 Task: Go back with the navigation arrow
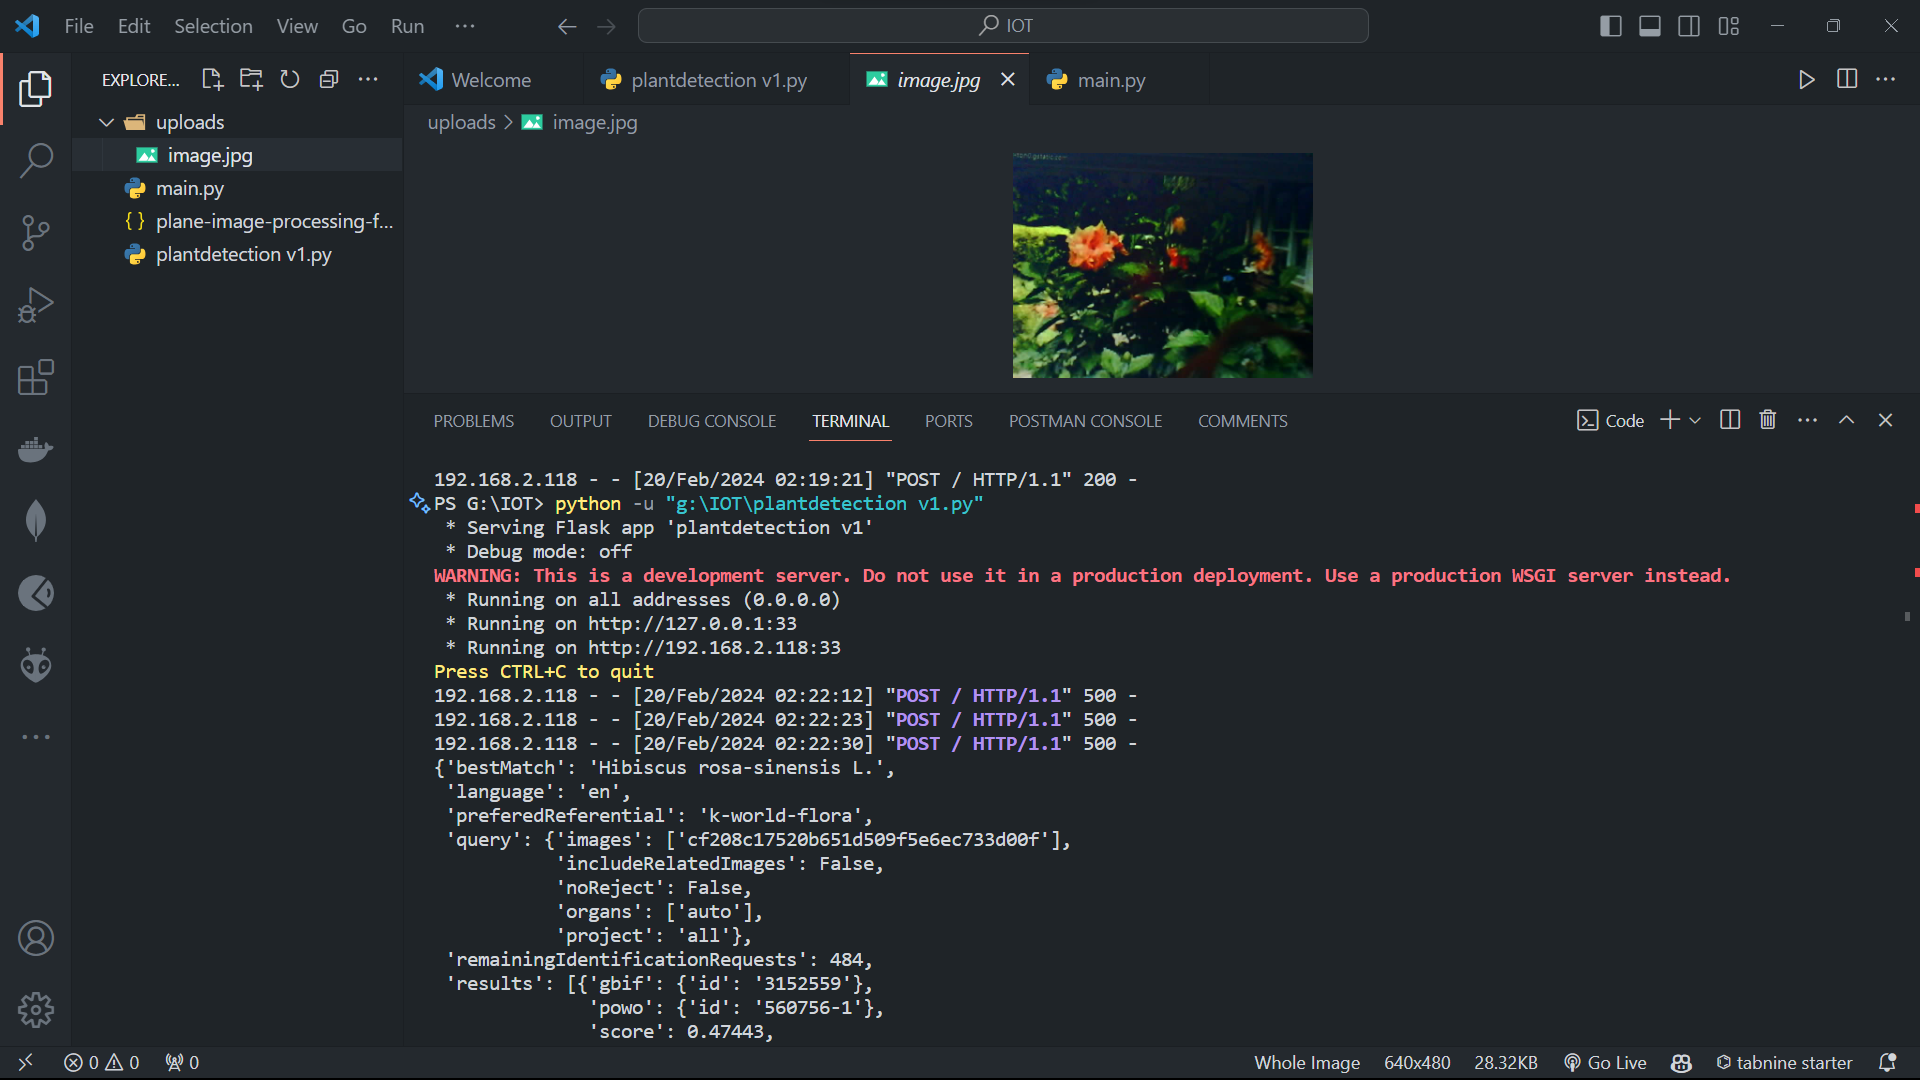(x=567, y=26)
